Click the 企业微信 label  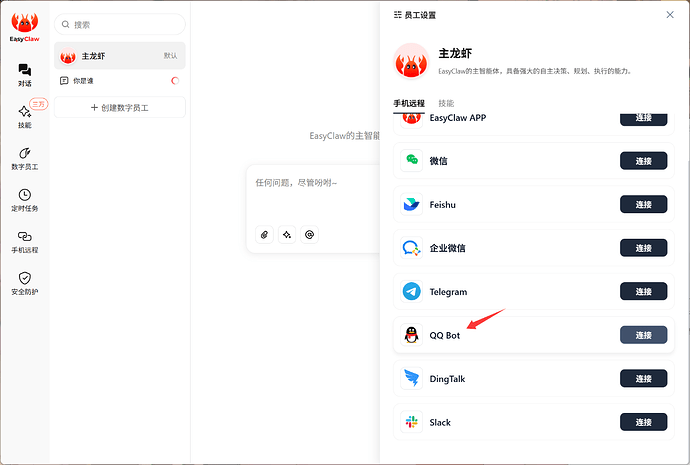tap(447, 248)
